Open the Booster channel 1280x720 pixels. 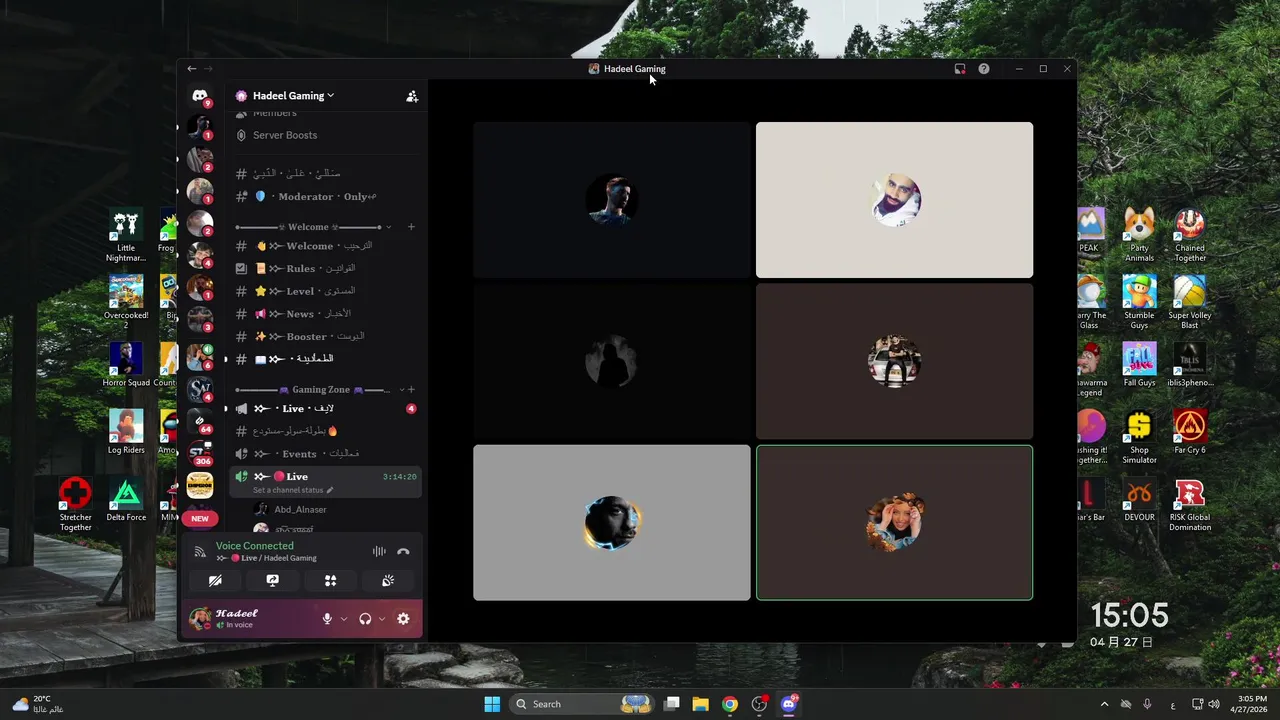(x=325, y=337)
